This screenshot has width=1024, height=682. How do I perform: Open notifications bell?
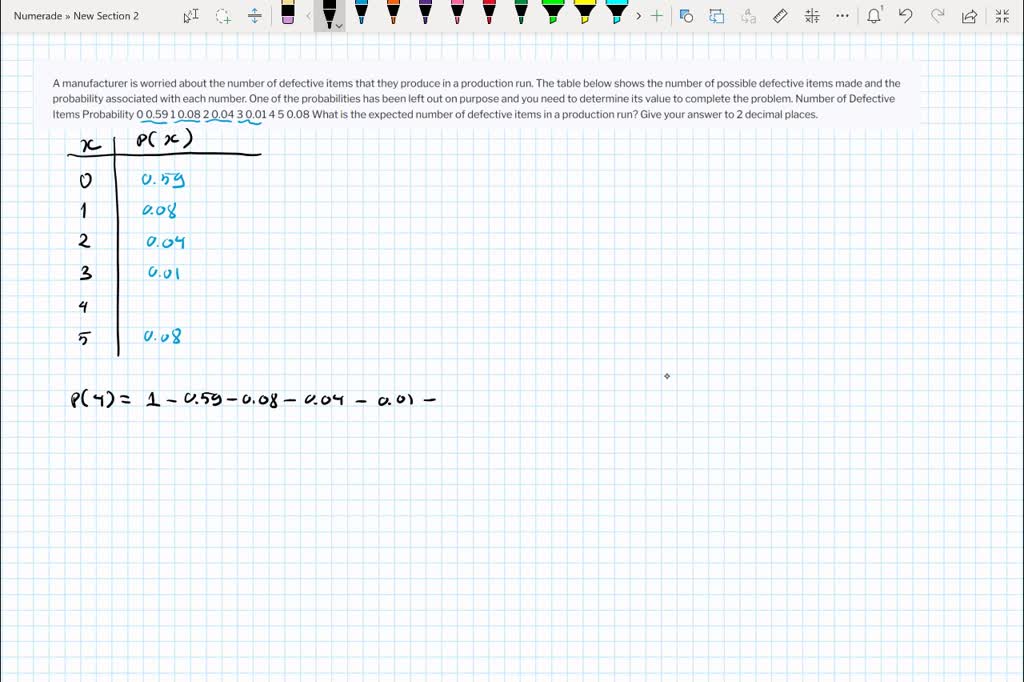[x=874, y=15]
